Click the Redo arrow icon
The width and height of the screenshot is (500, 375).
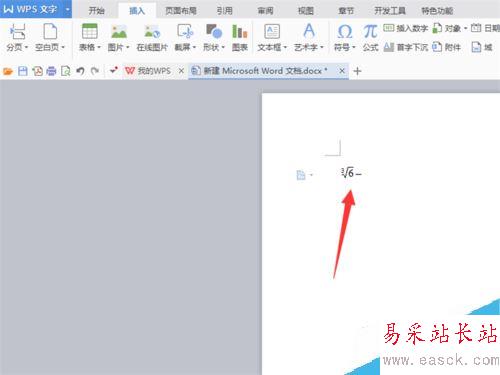95,71
